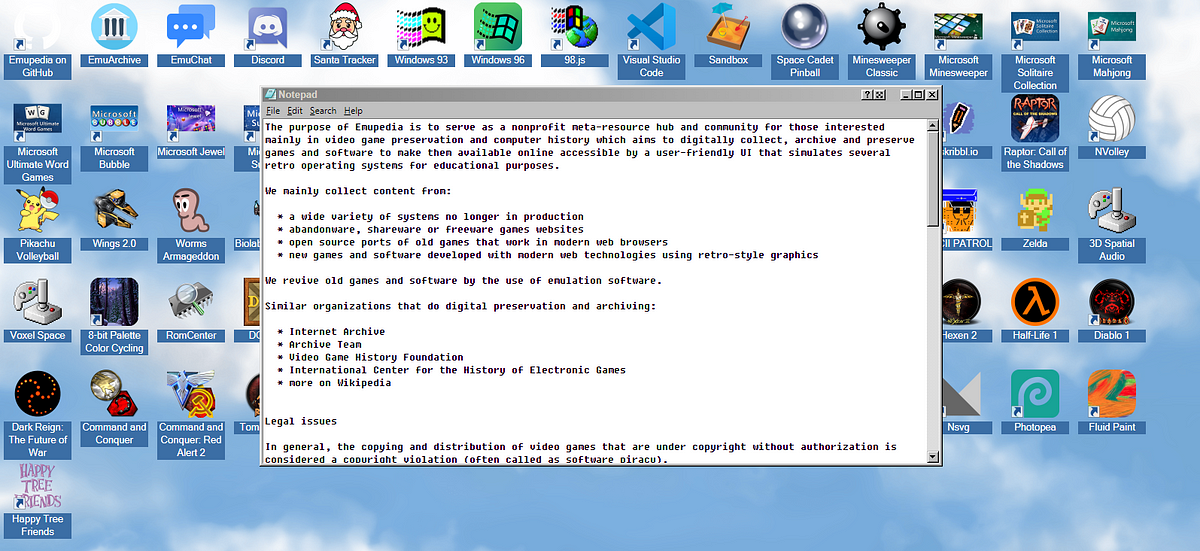Click the "Video Game History Foundation" line
1200x551 pixels.
click(376, 358)
